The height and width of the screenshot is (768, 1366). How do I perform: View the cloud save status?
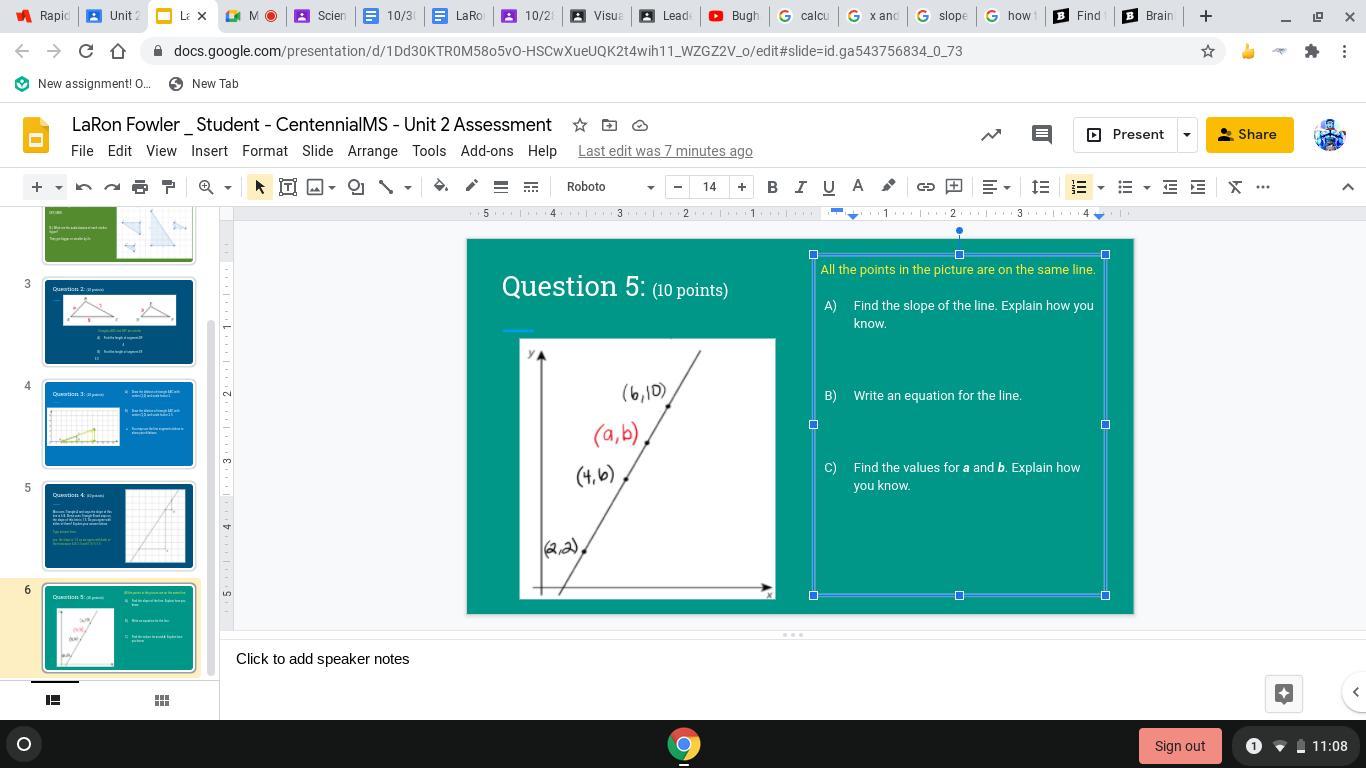click(640, 125)
